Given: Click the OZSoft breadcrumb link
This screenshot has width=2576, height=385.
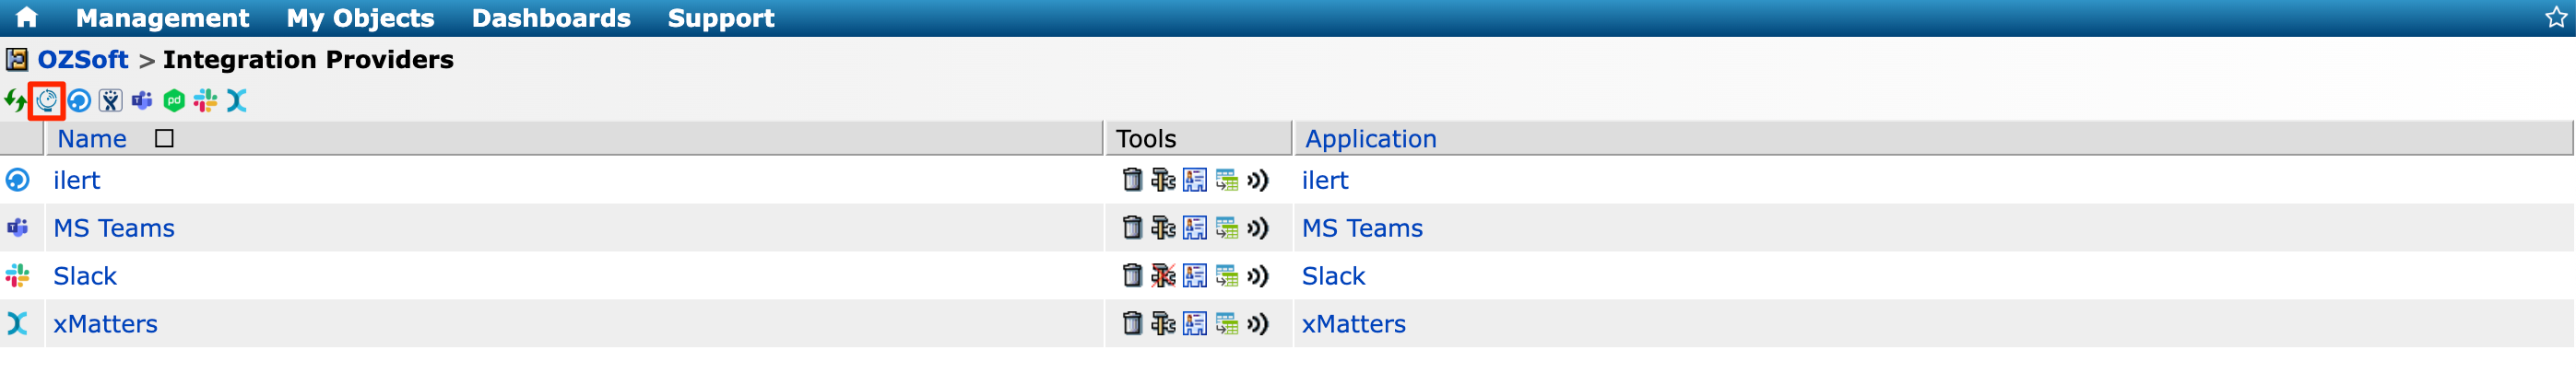Looking at the screenshot, I should (x=83, y=60).
